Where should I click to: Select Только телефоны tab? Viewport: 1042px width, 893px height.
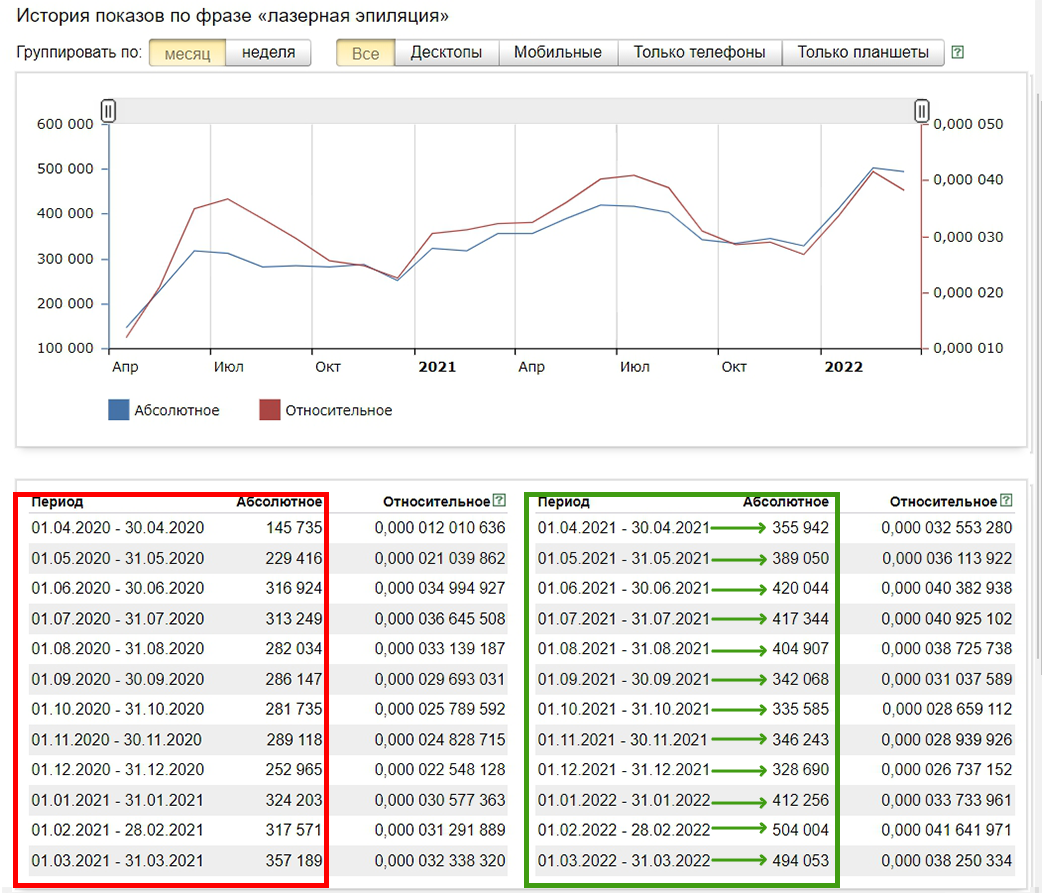(700, 53)
